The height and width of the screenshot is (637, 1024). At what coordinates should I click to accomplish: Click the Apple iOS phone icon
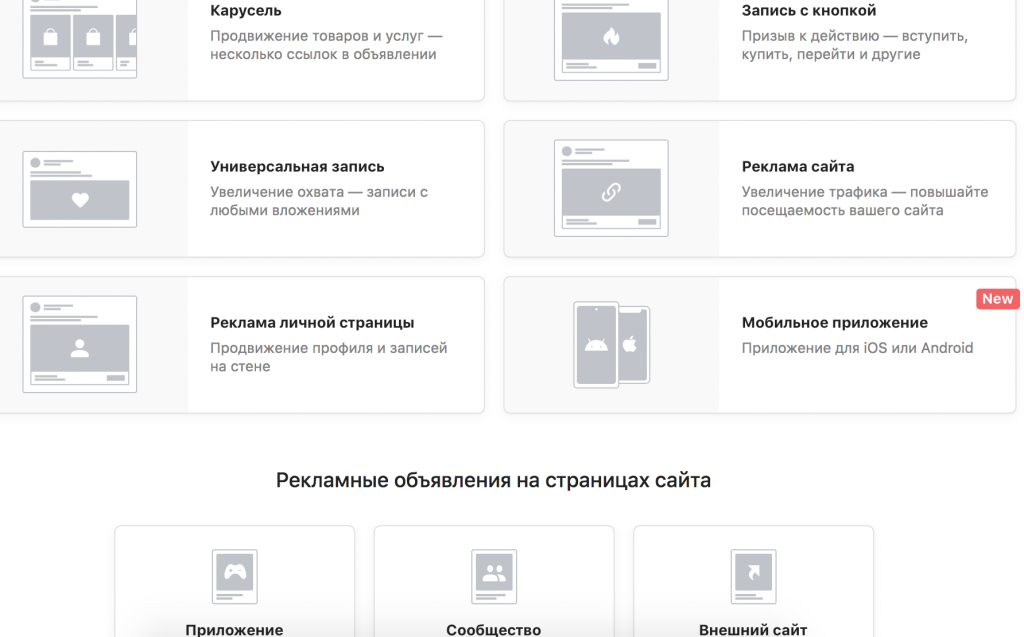[x=633, y=344]
